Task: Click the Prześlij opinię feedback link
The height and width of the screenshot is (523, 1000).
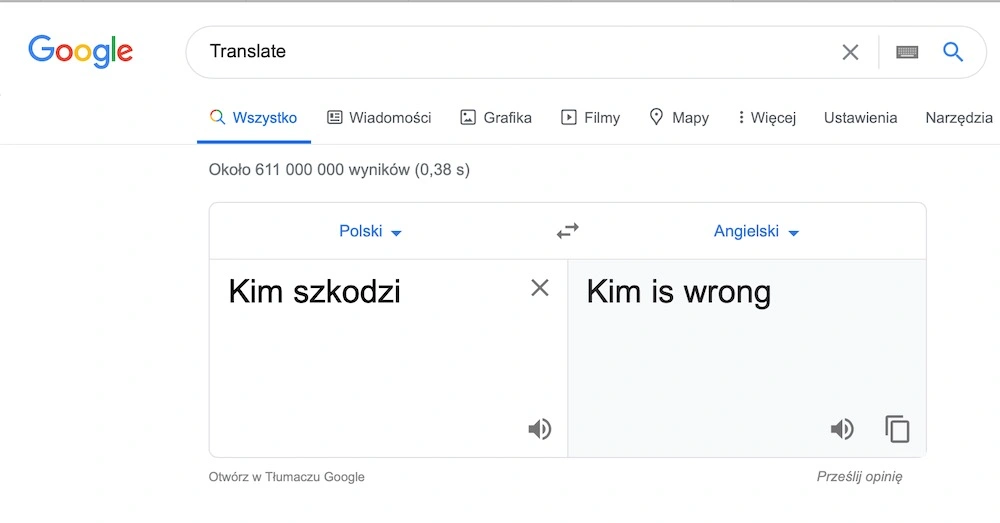Action: (859, 476)
